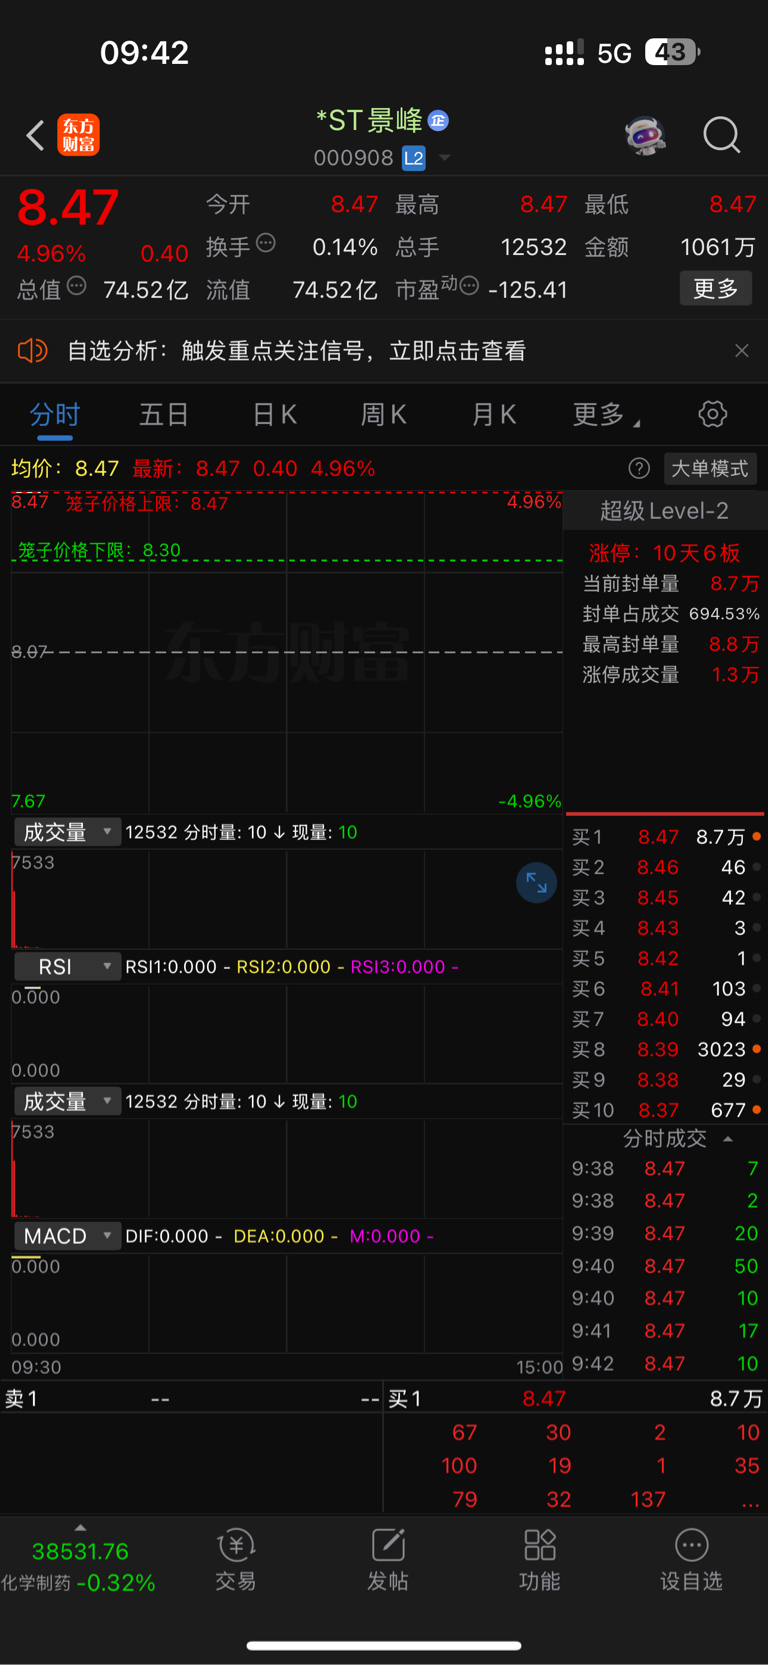The height and width of the screenshot is (1665, 768).
Task: Open the robot assistant icon
Action: click(x=646, y=135)
